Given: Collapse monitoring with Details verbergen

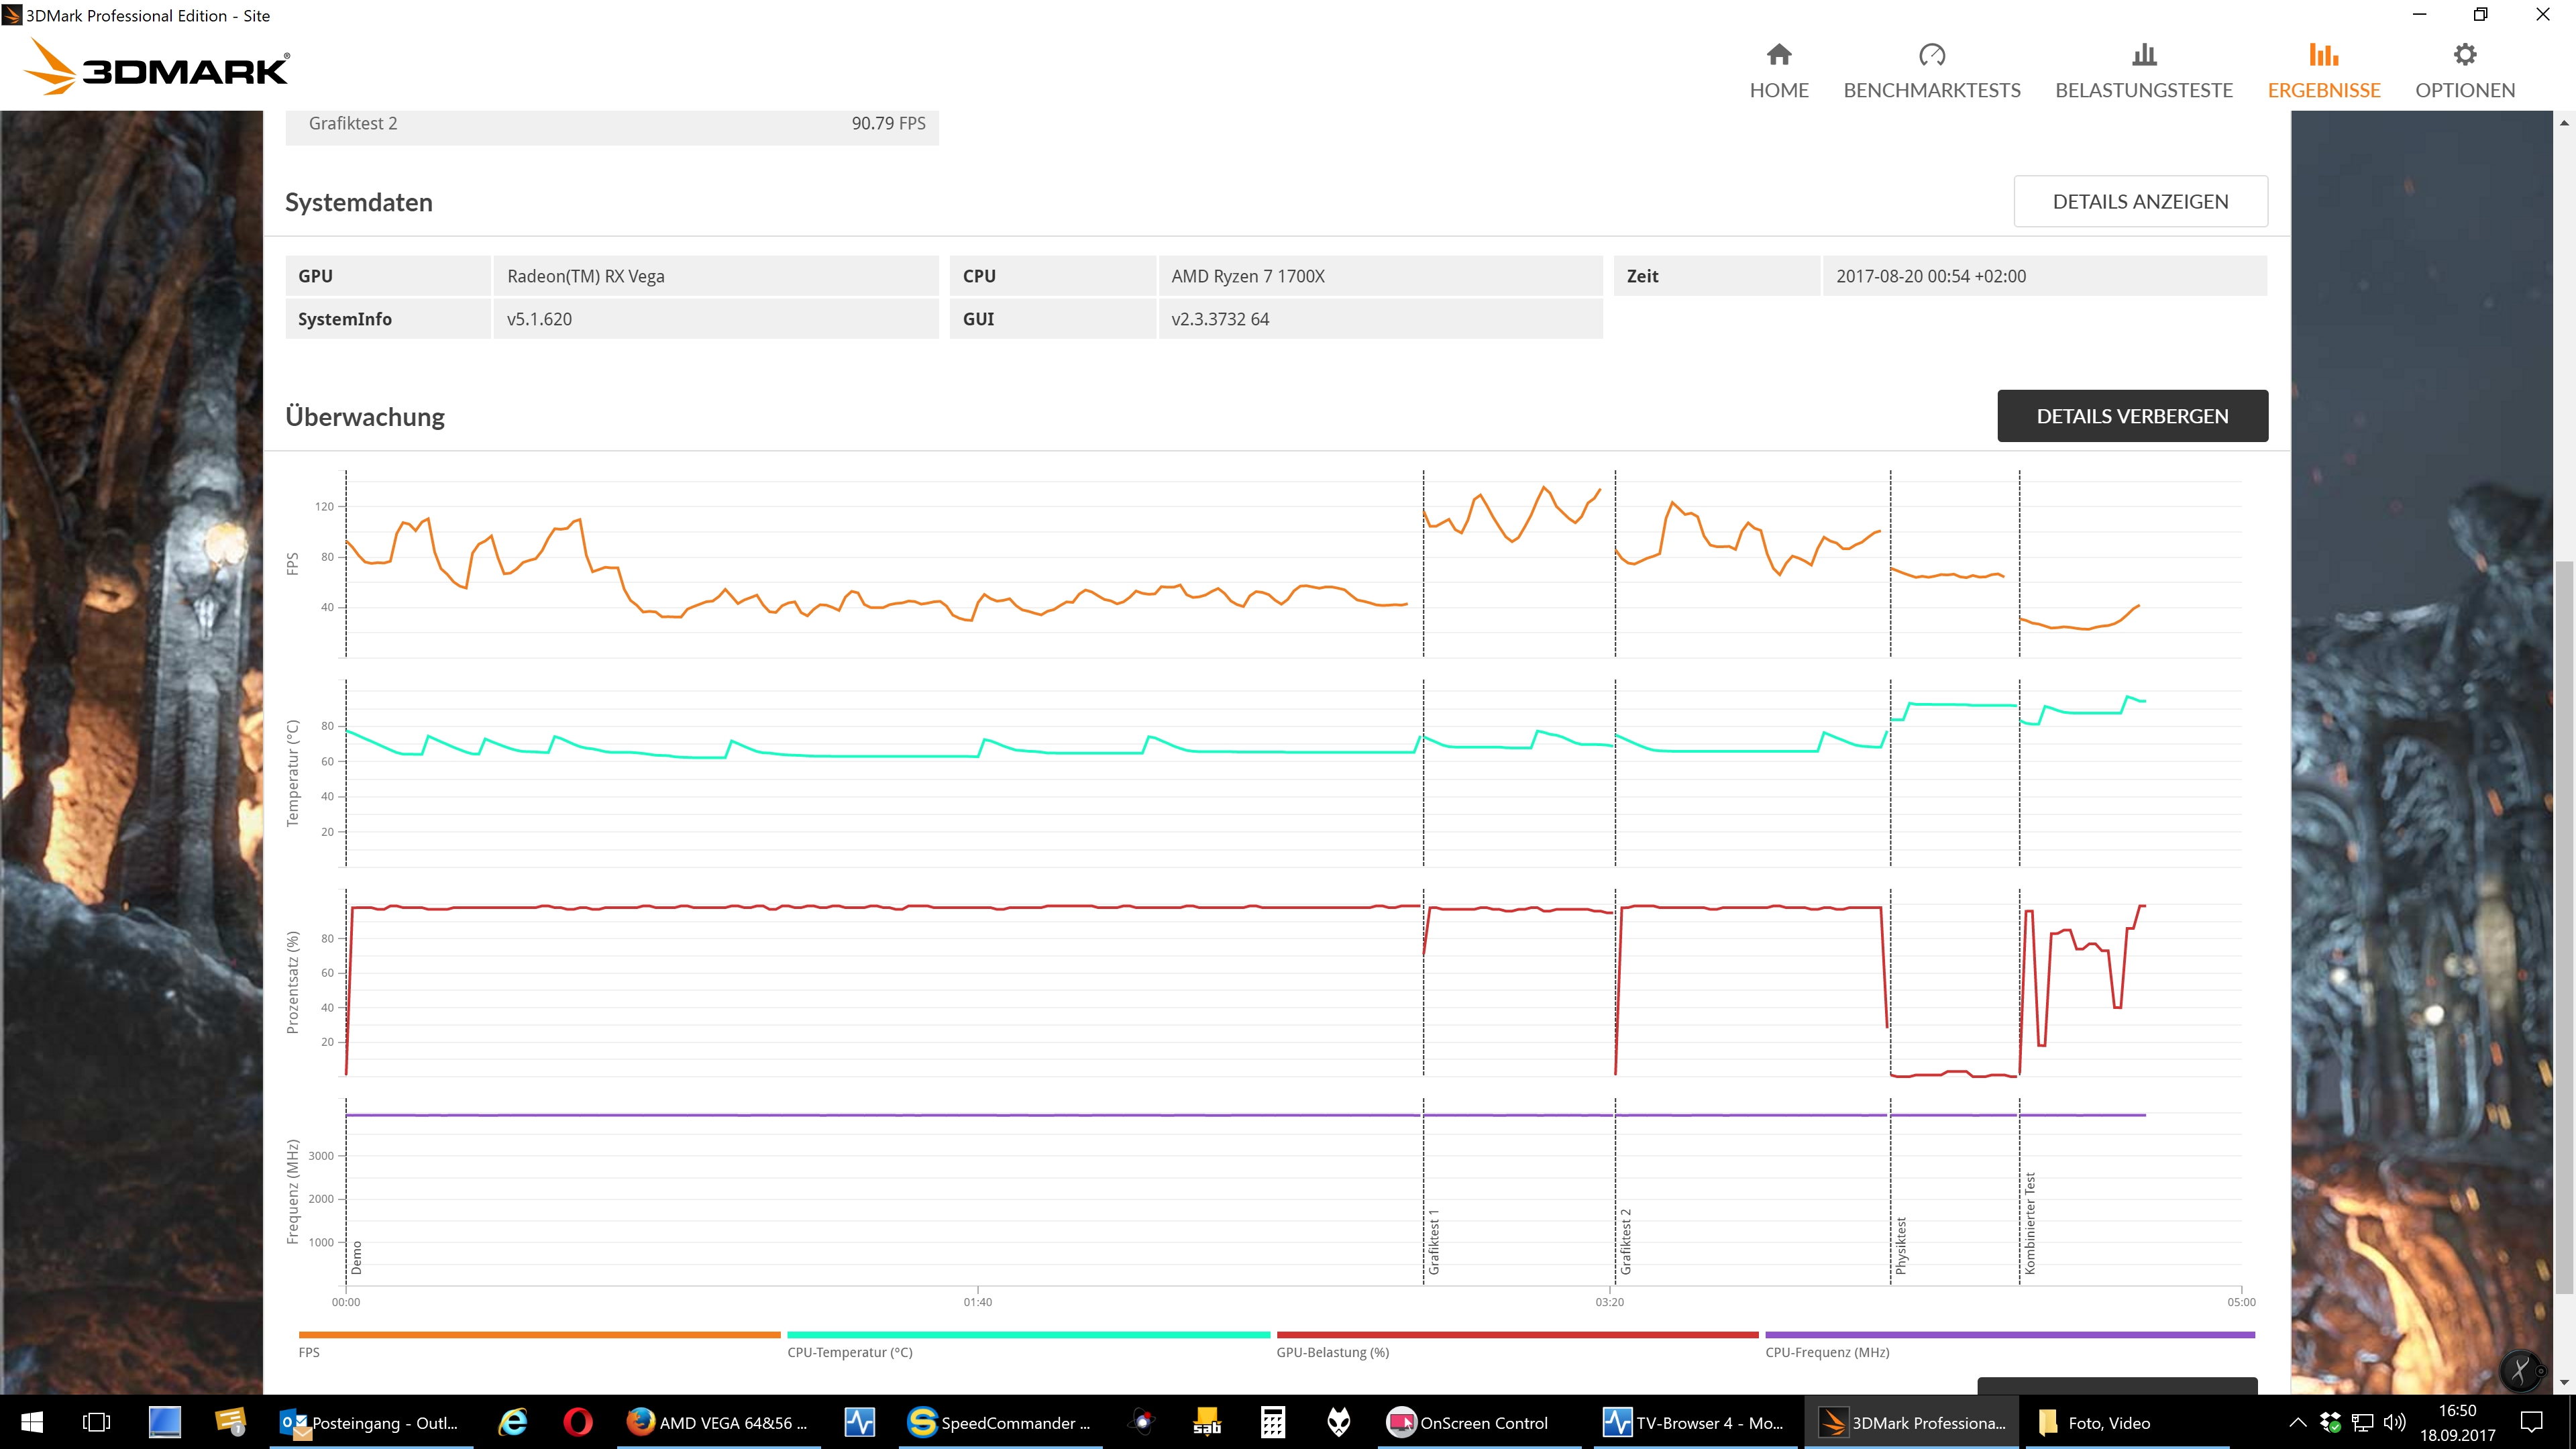Looking at the screenshot, I should (2131, 416).
